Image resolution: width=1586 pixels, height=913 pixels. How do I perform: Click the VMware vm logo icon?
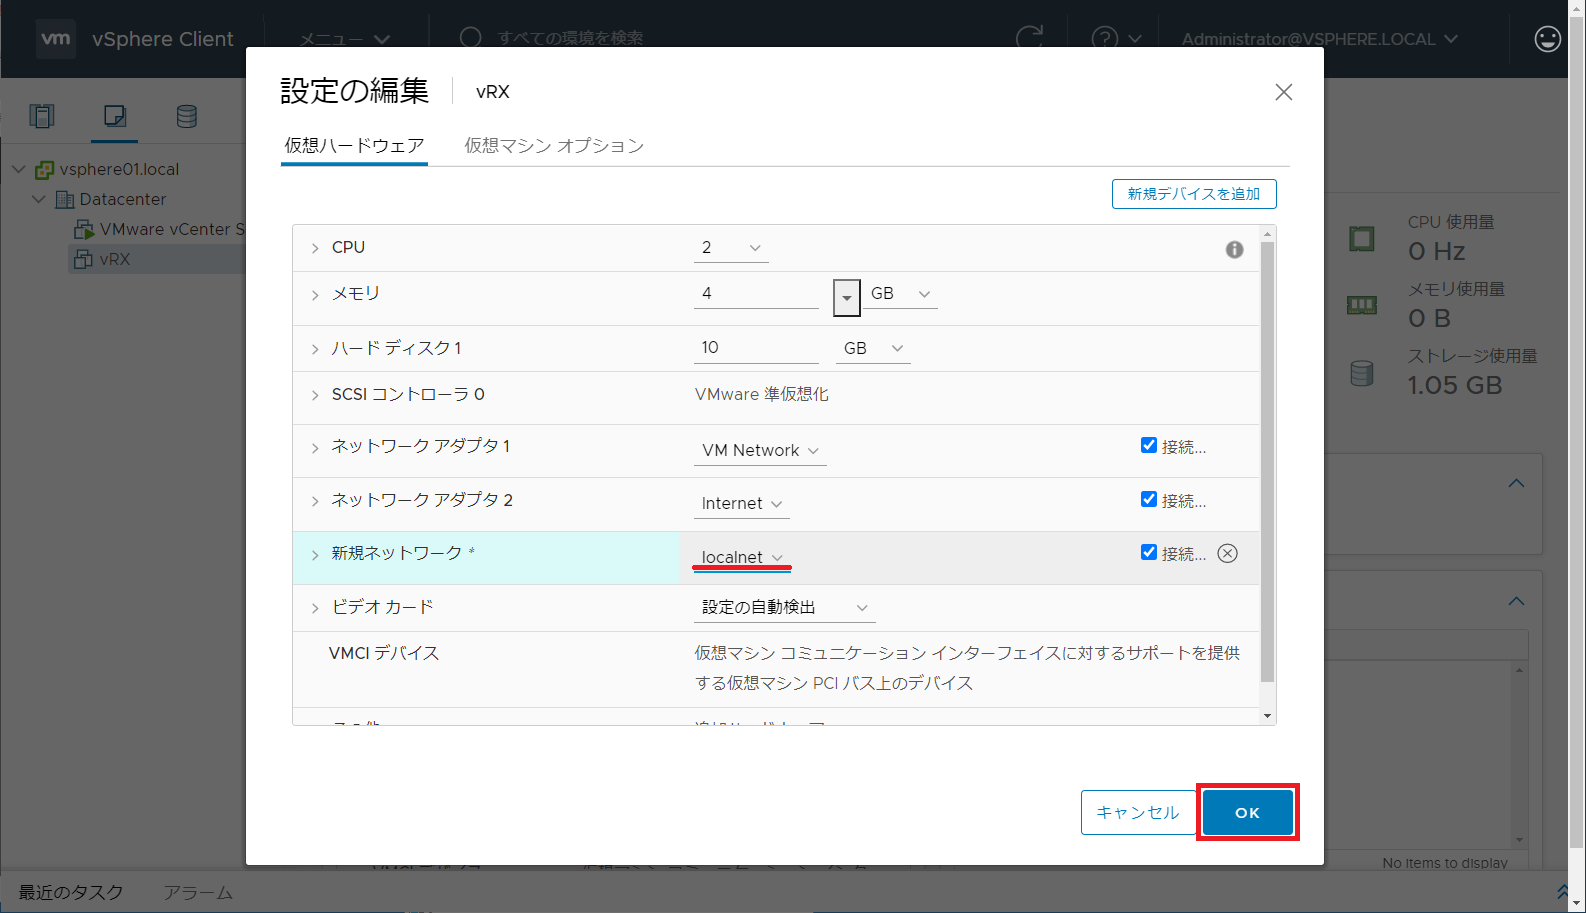click(56, 39)
